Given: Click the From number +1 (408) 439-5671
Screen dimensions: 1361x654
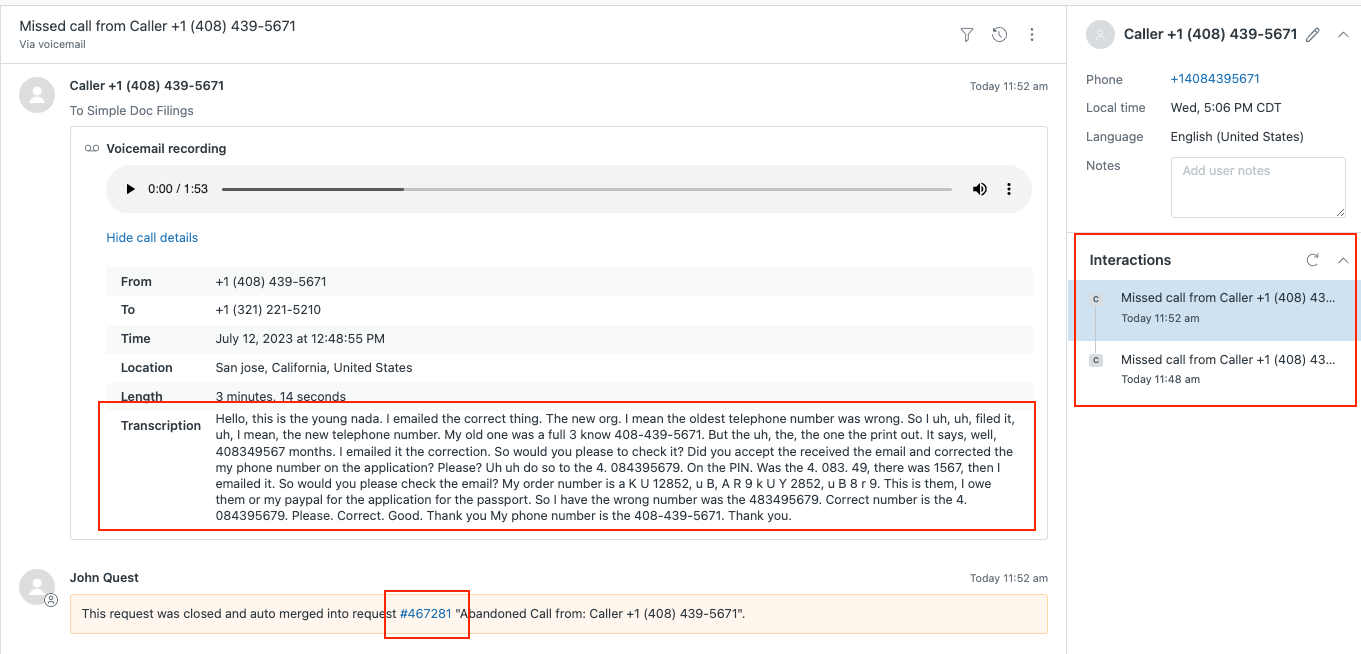Looking at the screenshot, I should pos(271,282).
